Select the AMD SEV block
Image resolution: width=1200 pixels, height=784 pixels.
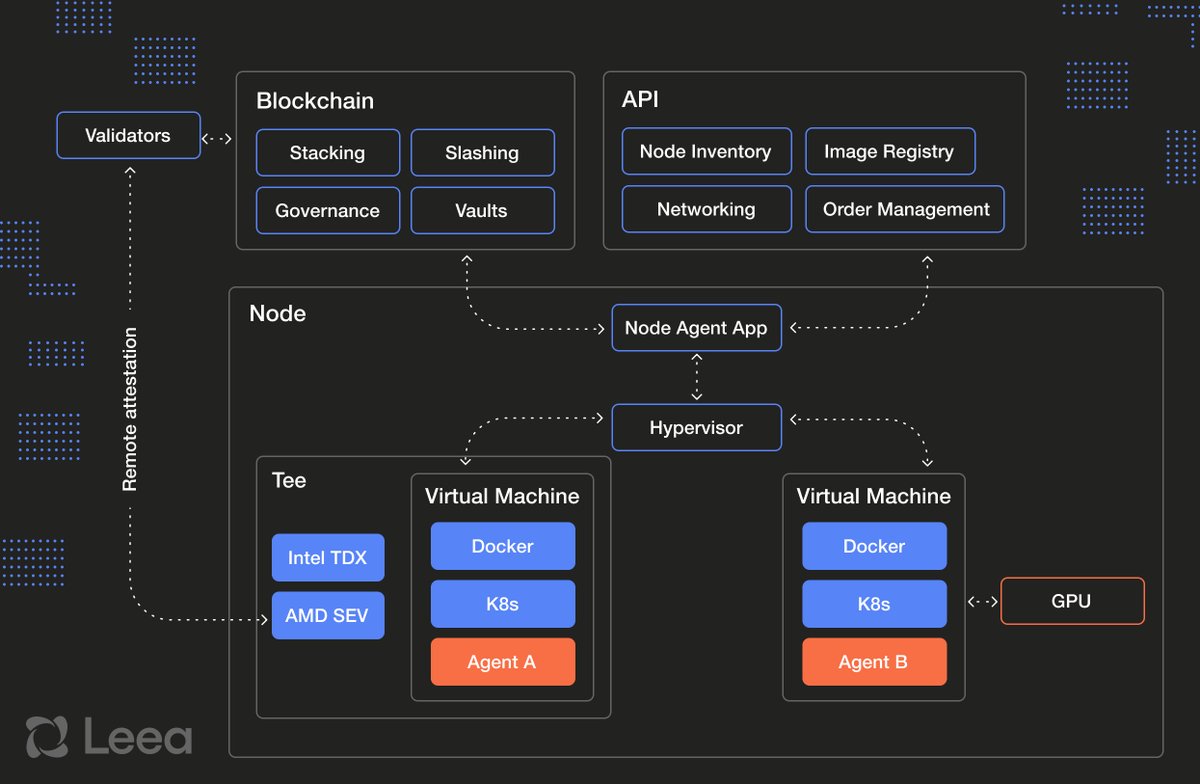(x=328, y=616)
